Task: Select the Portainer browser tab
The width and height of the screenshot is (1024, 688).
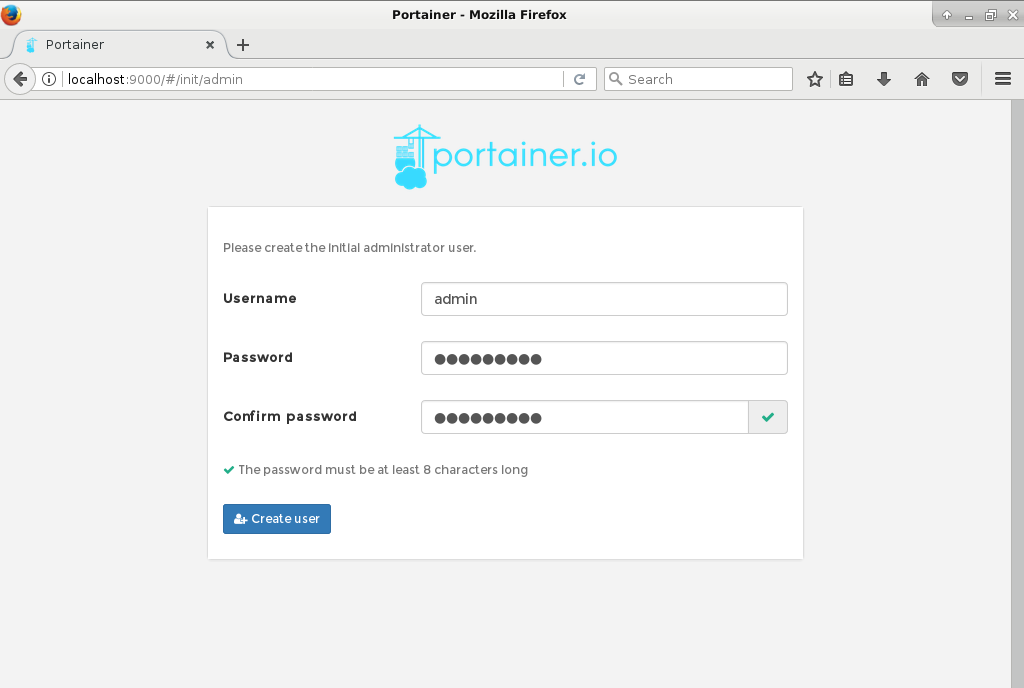Action: point(120,44)
